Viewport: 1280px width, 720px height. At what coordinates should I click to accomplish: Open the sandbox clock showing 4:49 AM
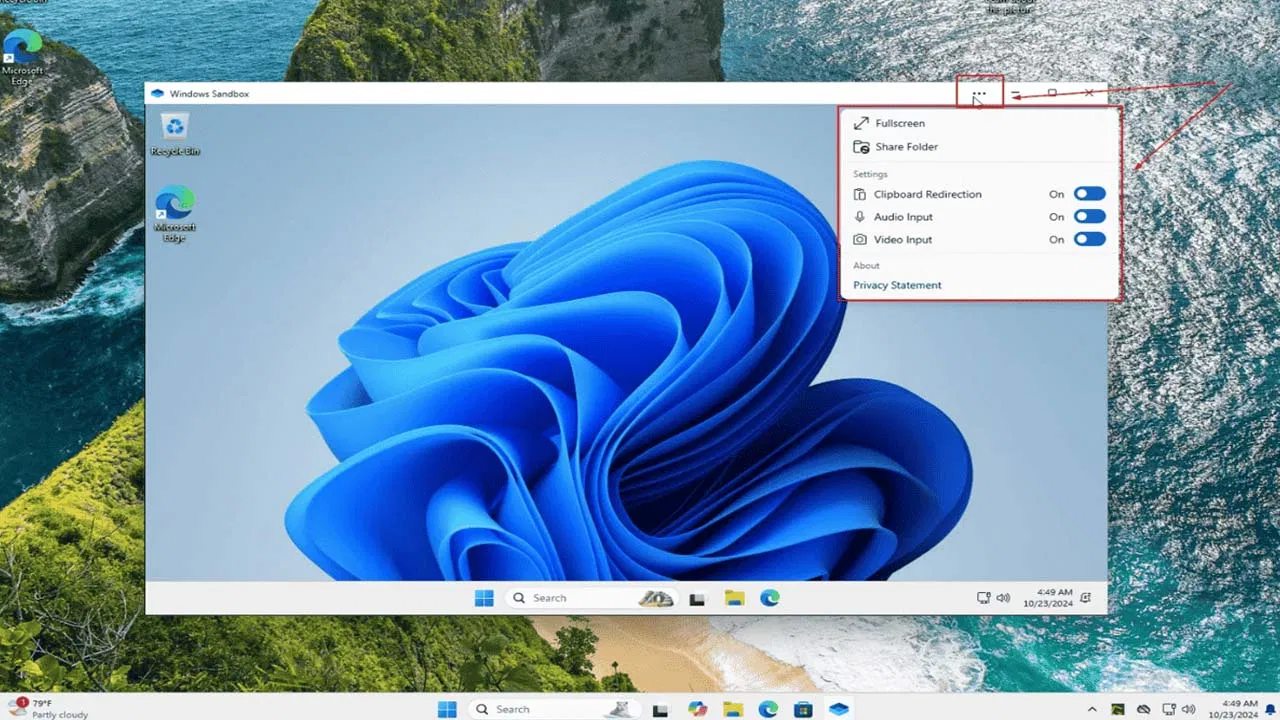[1047, 598]
